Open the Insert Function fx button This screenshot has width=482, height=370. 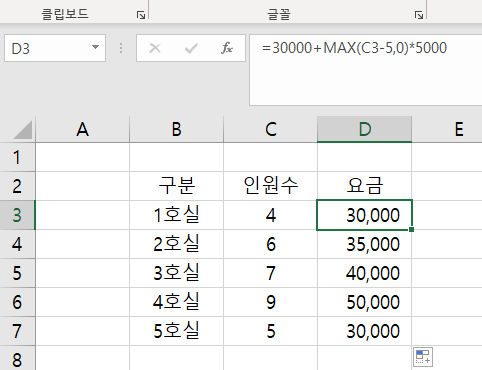coord(227,48)
